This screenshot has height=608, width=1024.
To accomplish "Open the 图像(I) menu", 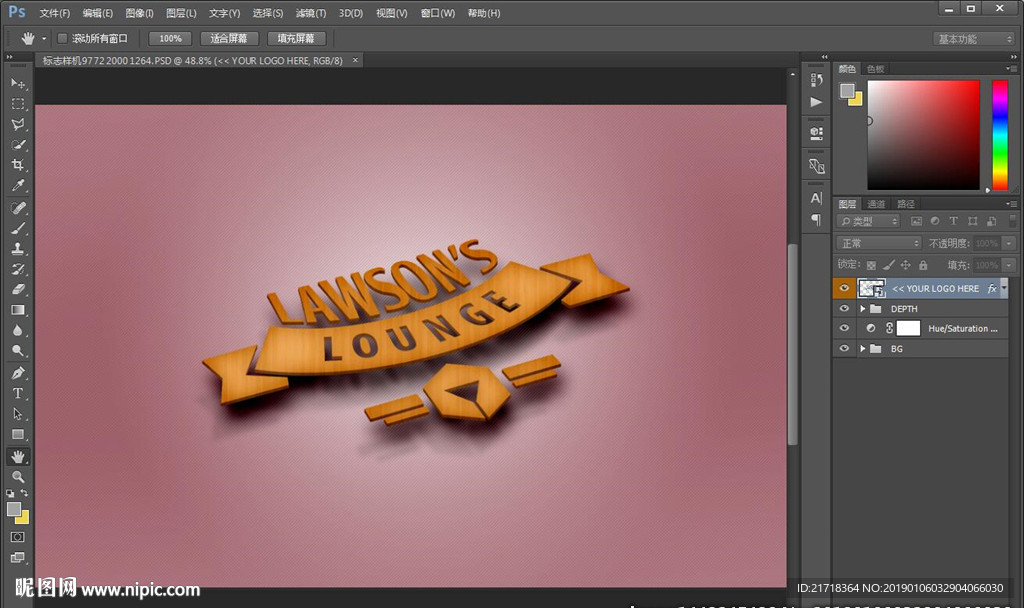I will [x=139, y=13].
